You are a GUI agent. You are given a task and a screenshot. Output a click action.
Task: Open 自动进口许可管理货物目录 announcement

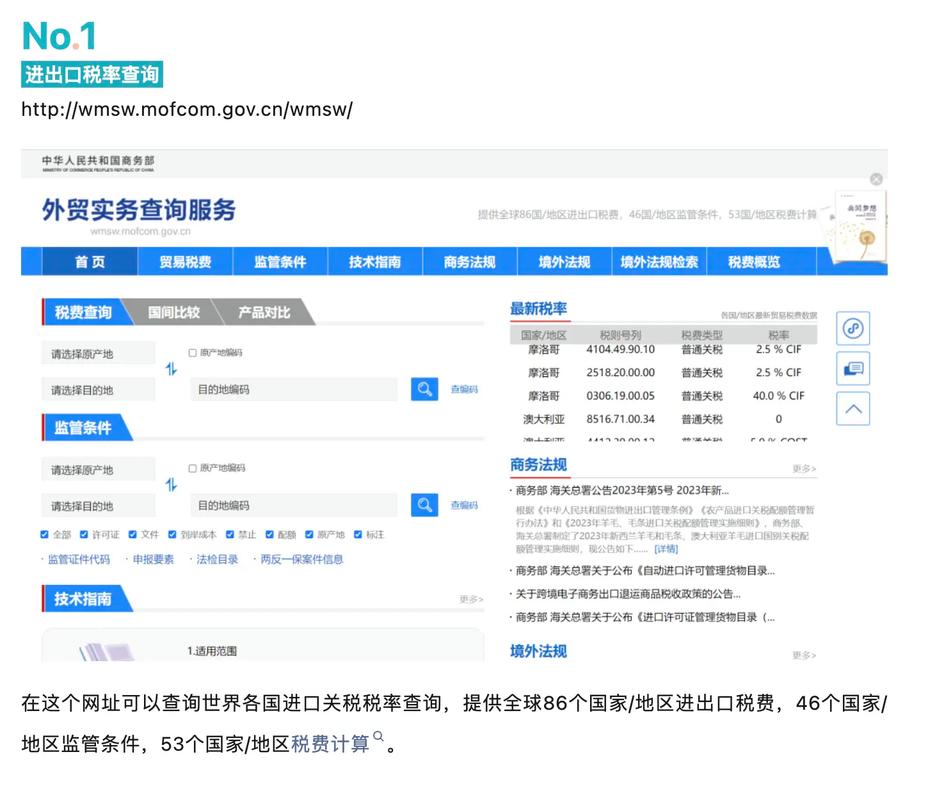pos(645,570)
